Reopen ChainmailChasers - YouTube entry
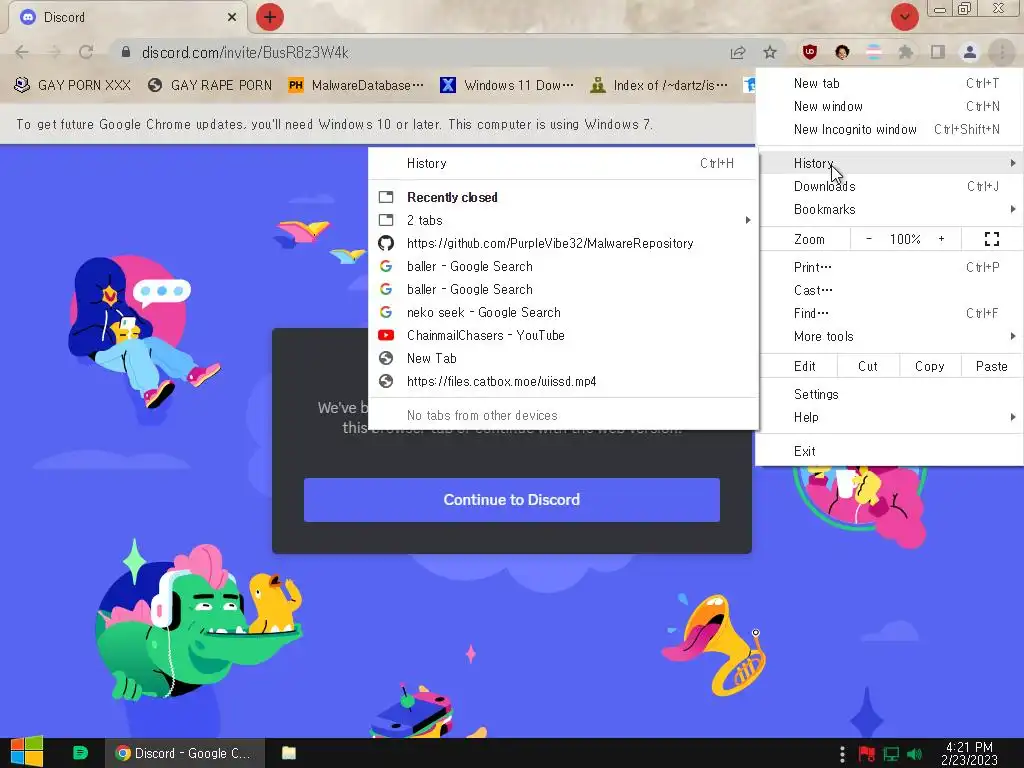 pyautogui.click(x=563, y=335)
